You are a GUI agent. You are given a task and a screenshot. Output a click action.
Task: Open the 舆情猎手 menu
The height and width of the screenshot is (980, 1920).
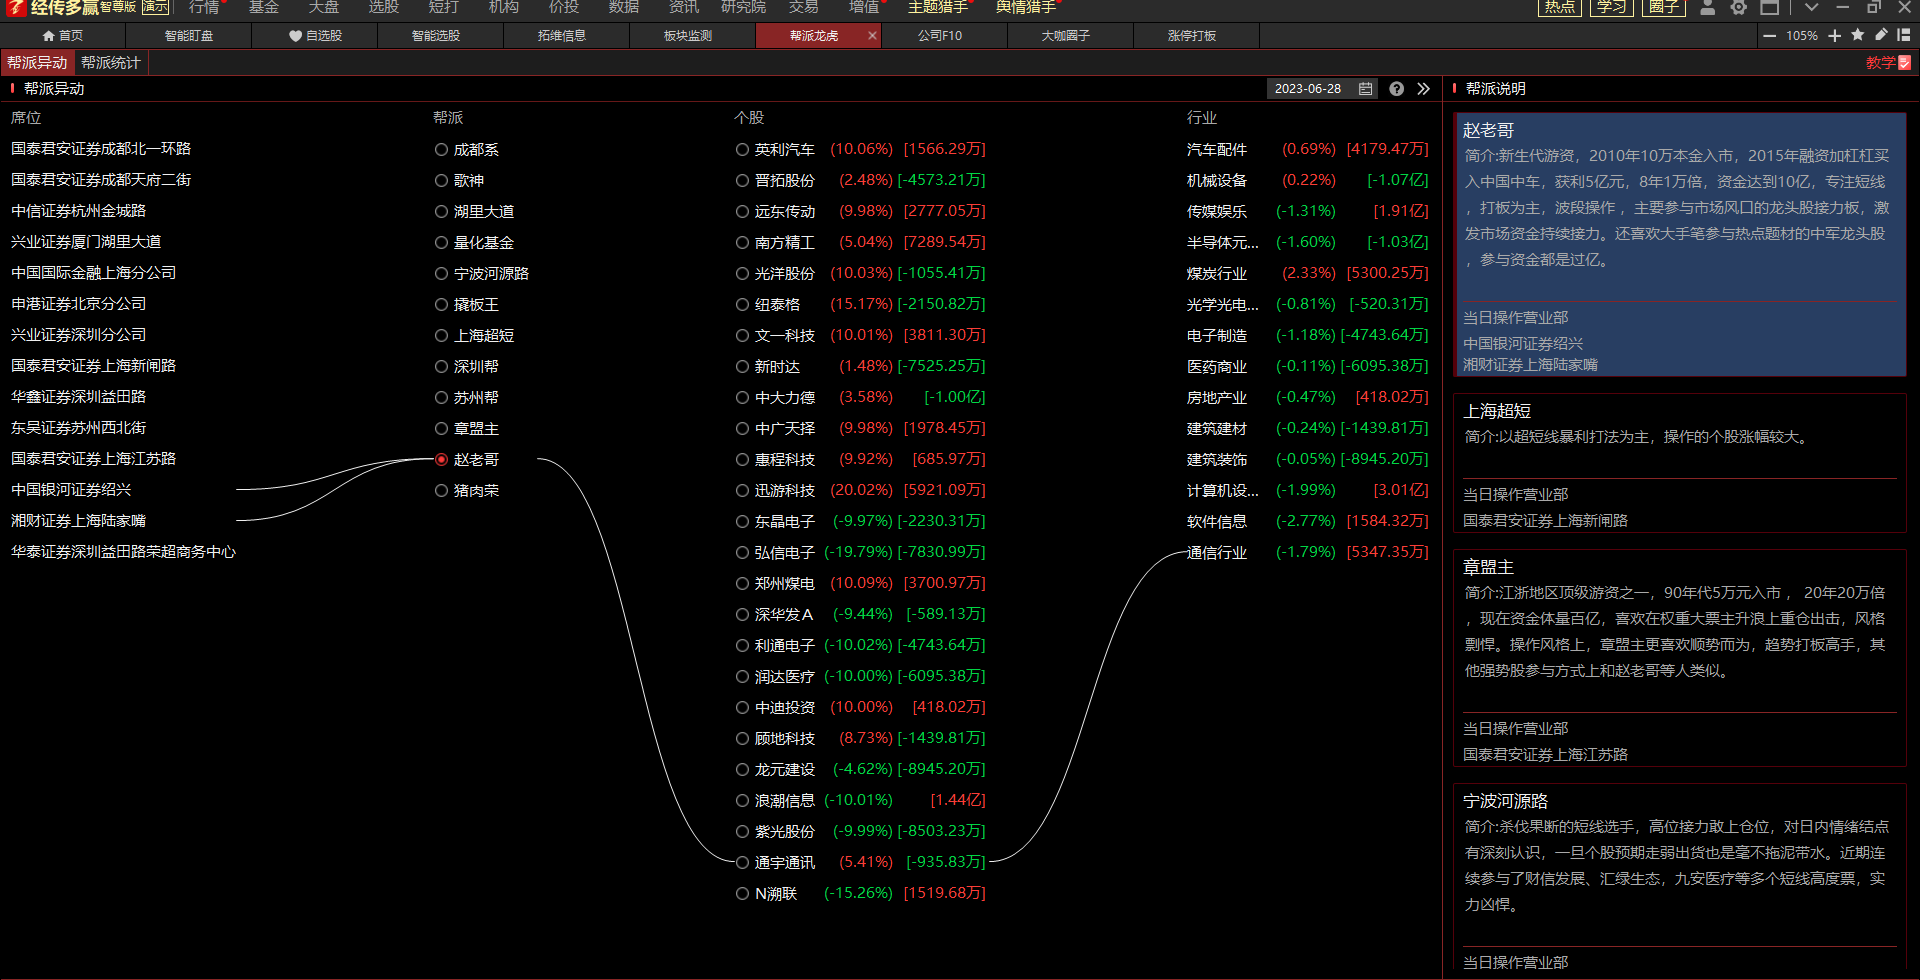click(x=1026, y=7)
